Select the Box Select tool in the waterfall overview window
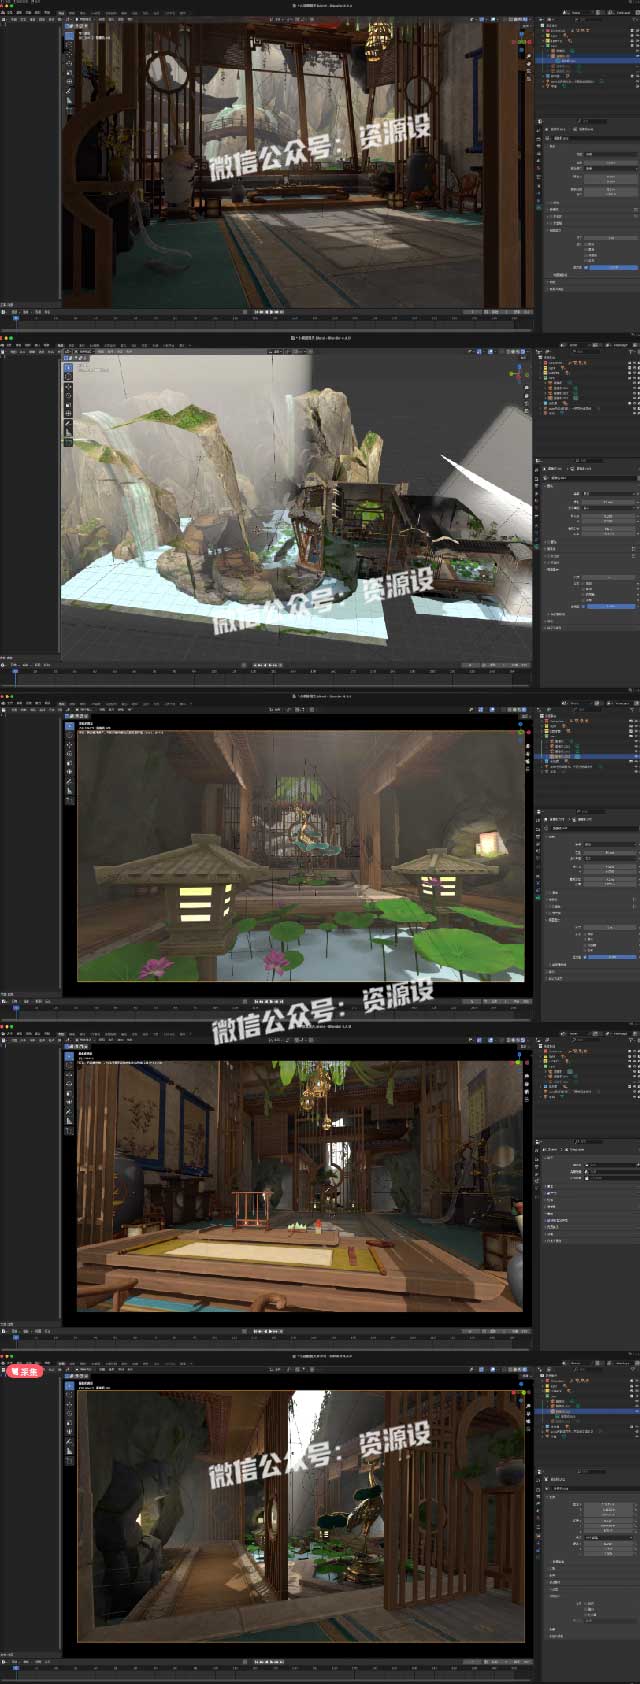 (x=68, y=369)
